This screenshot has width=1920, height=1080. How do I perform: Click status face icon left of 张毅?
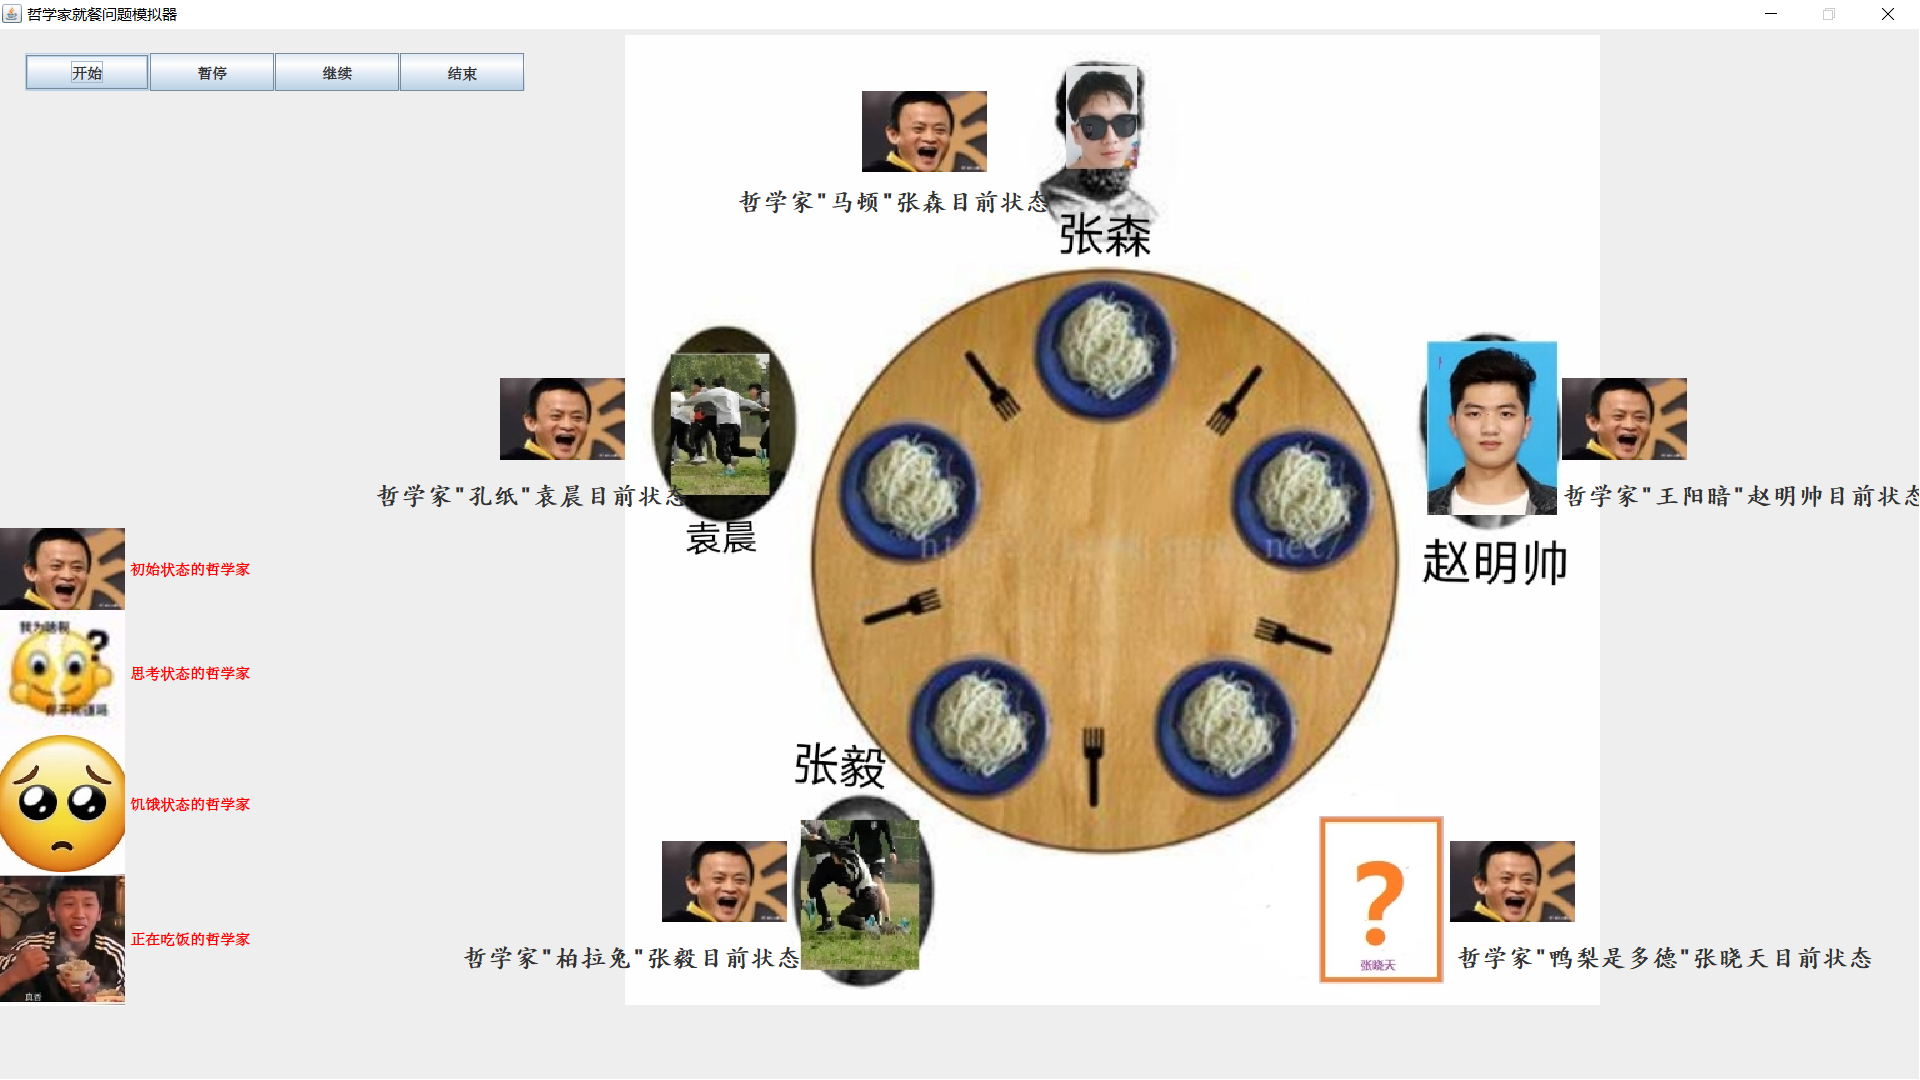coord(724,881)
